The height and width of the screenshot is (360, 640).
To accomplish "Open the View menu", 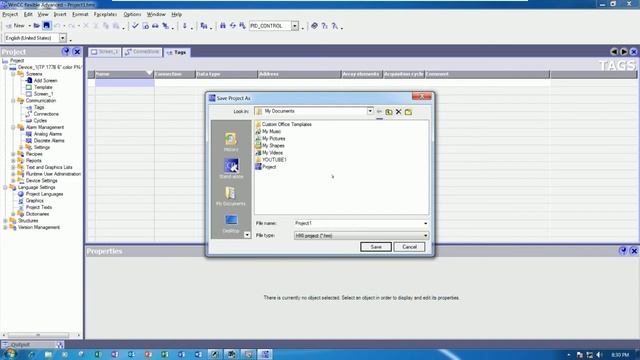I will [43, 14].
